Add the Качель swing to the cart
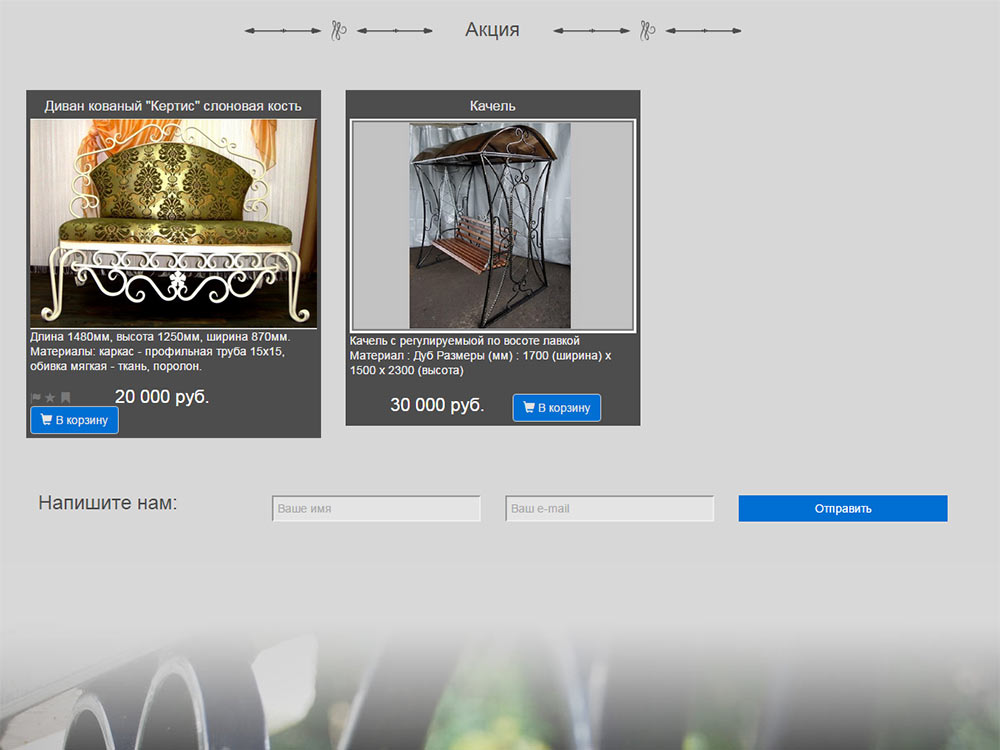This screenshot has height=750, width=1000. pos(557,408)
